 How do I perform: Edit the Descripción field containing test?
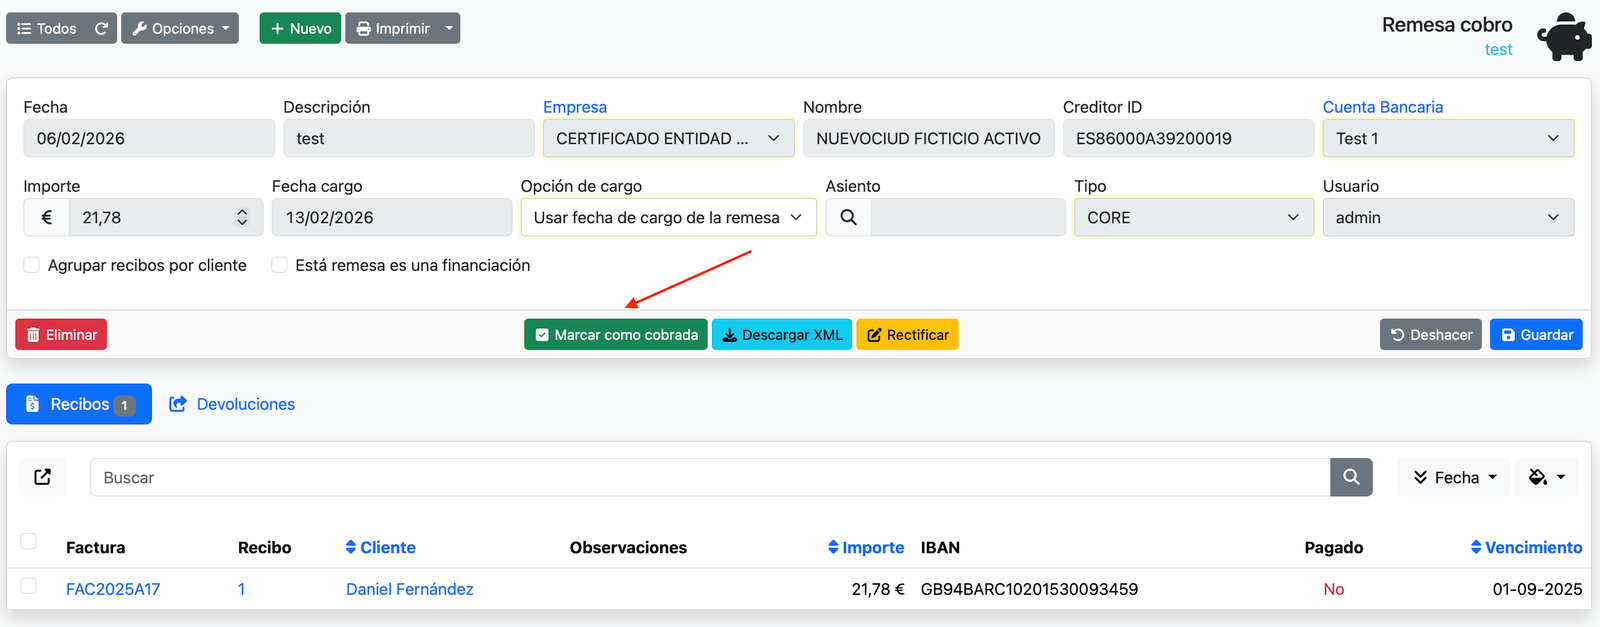click(409, 138)
